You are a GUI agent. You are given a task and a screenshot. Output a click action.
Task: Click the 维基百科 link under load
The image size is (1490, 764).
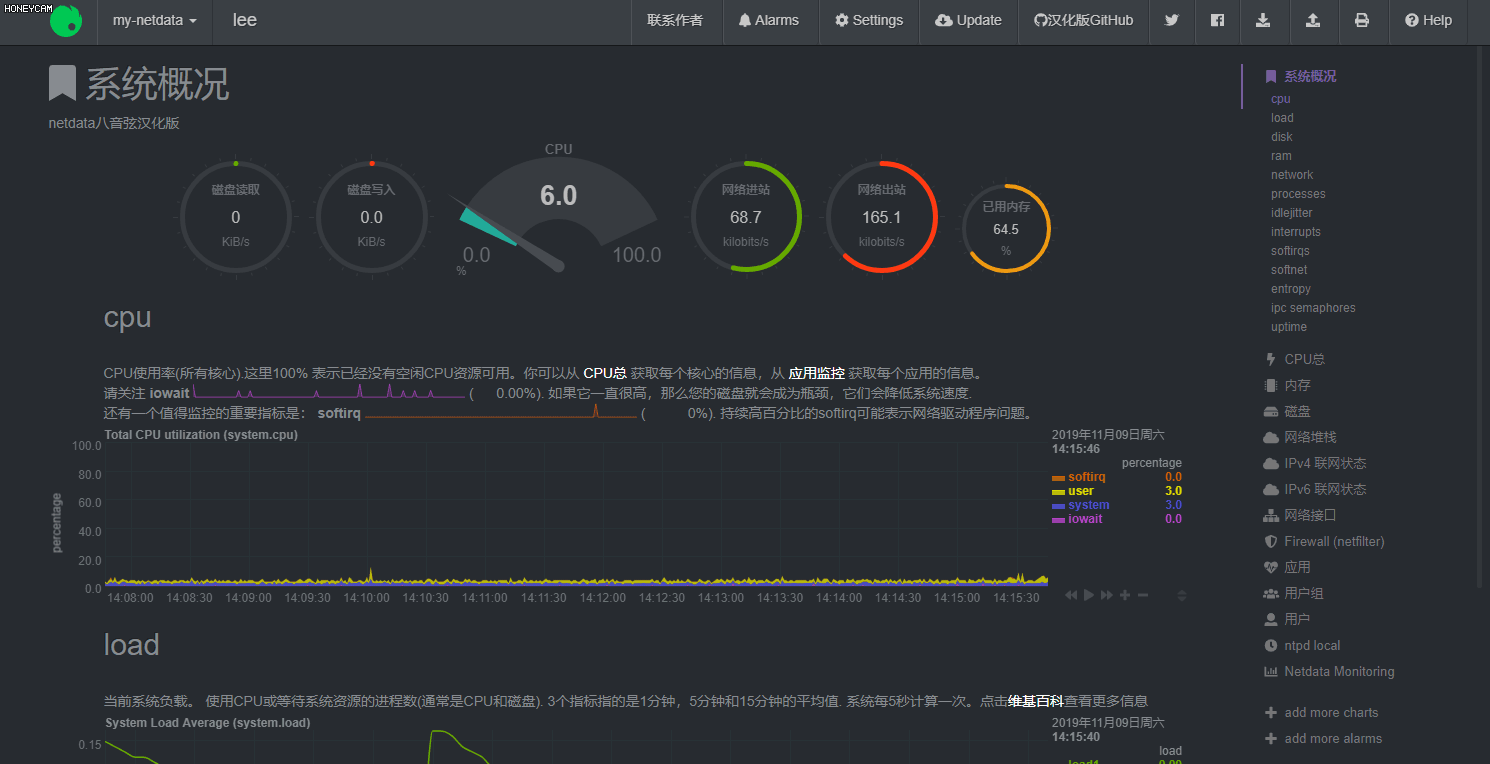pyautogui.click(x=1035, y=701)
